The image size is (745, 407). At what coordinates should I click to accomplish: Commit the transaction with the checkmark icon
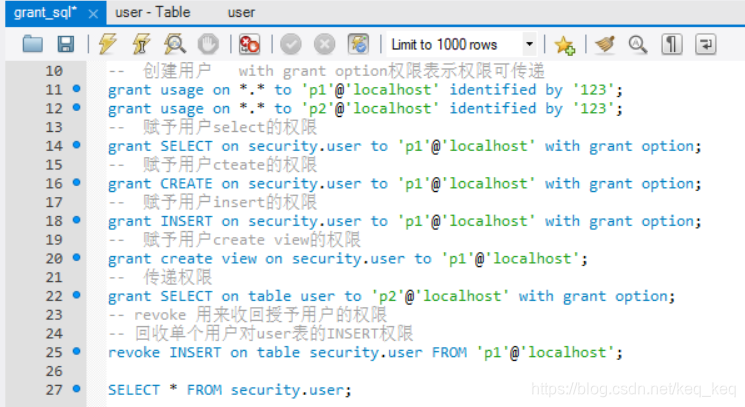pyautogui.click(x=291, y=45)
